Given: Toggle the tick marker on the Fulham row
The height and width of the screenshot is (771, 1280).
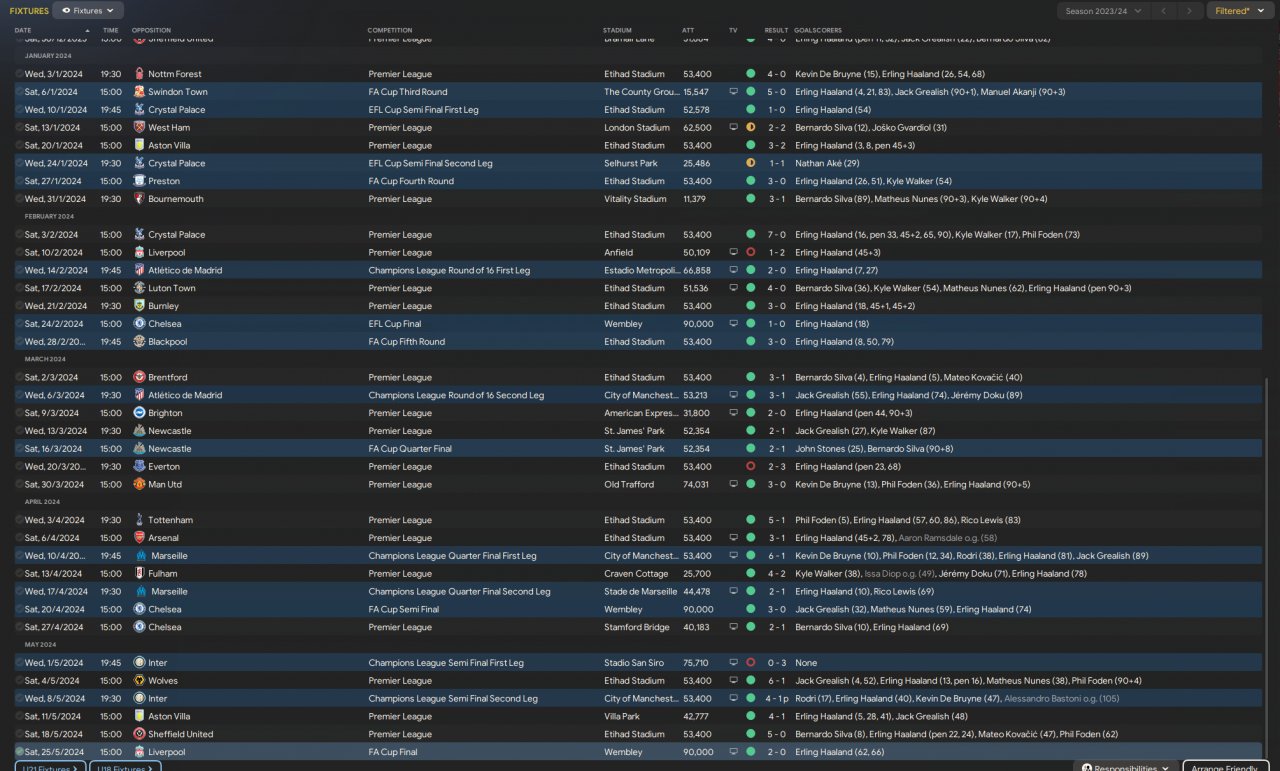Looking at the screenshot, I should pyautogui.click(x=19, y=574).
